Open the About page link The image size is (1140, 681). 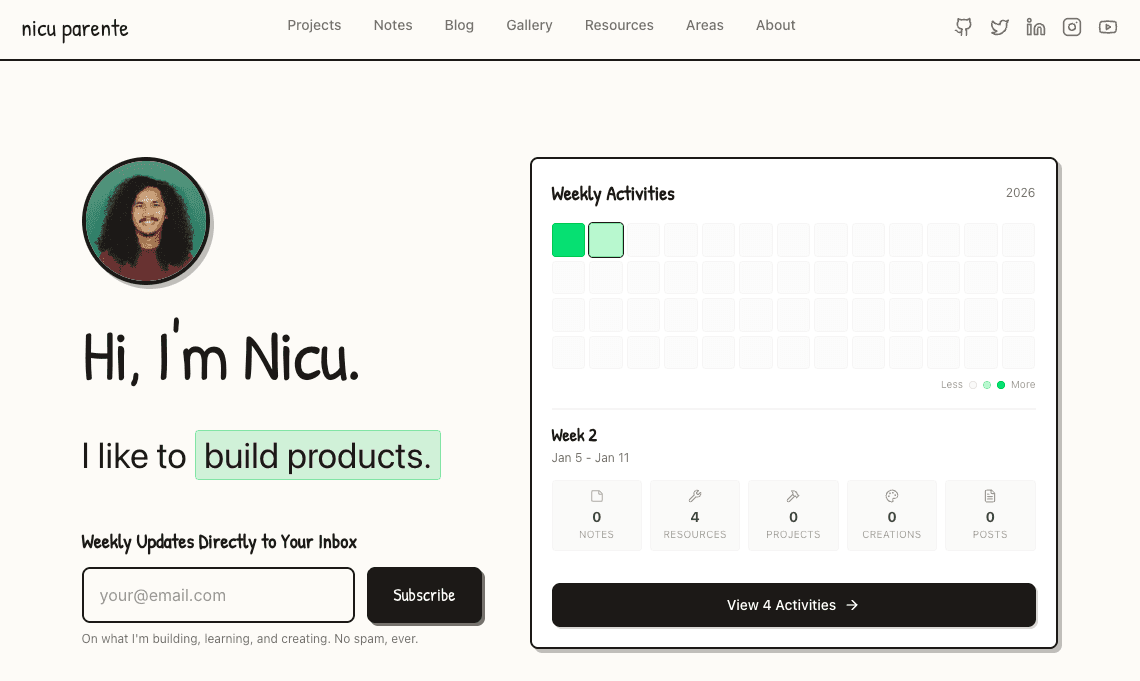click(x=775, y=25)
